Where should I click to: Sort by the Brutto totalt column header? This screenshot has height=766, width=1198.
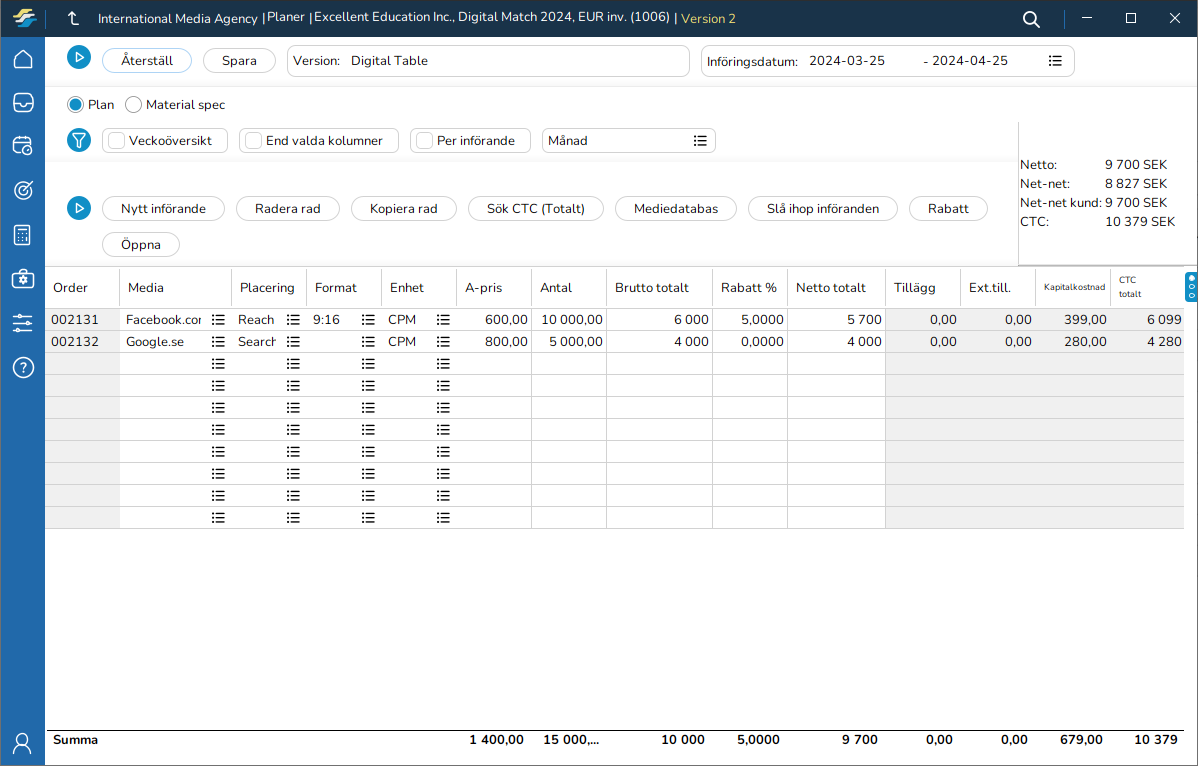pyautogui.click(x=651, y=288)
